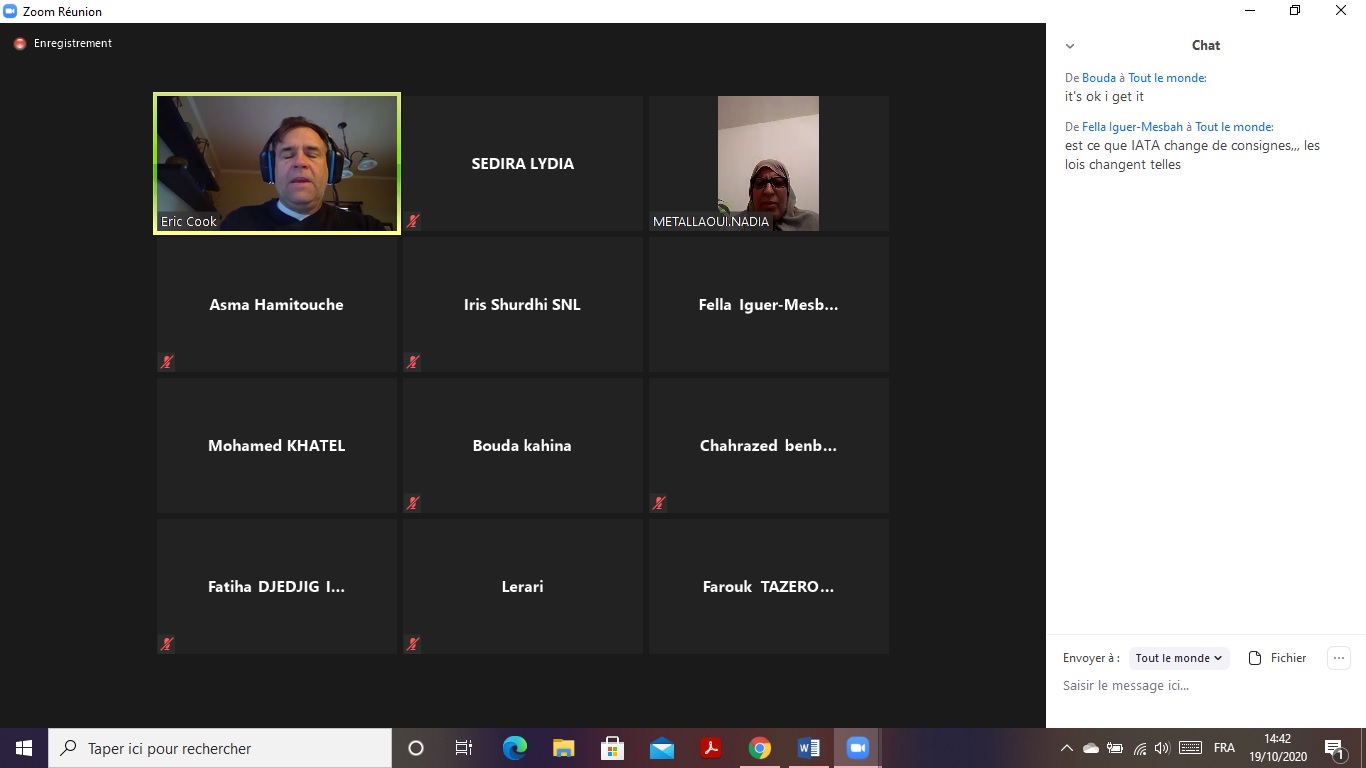The image size is (1366, 768).
Task: Click the clock showing 14:42
Action: [1277, 739]
